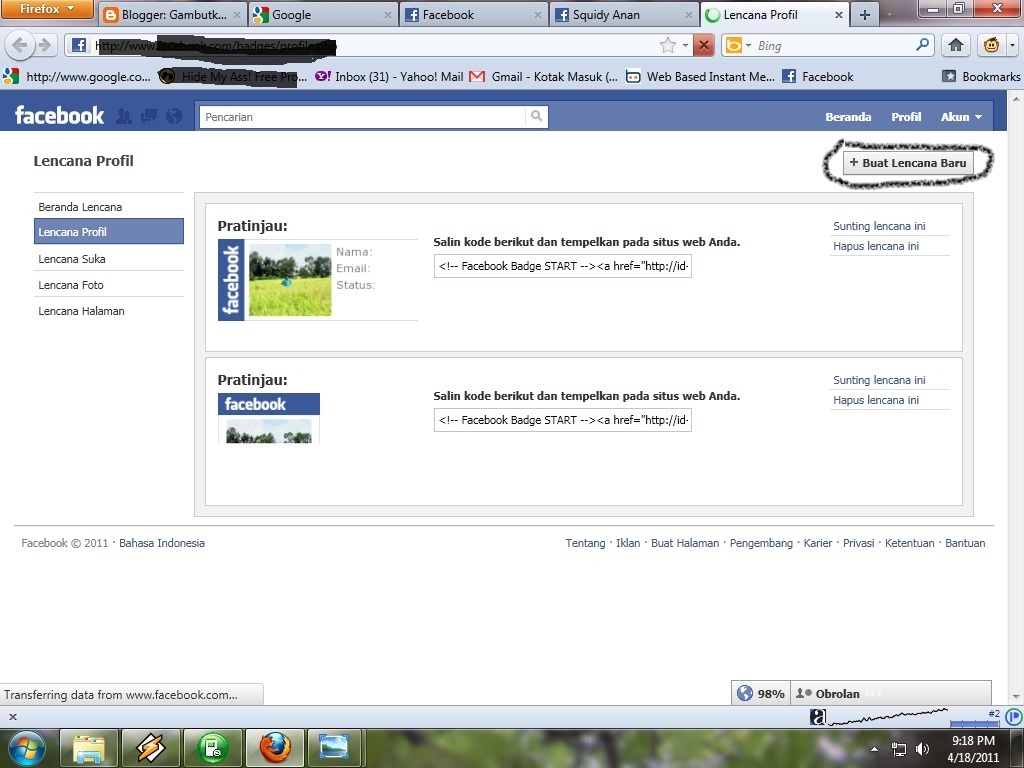Stop page loading with the red X button
The image size is (1024, 768).
(703, 45)
